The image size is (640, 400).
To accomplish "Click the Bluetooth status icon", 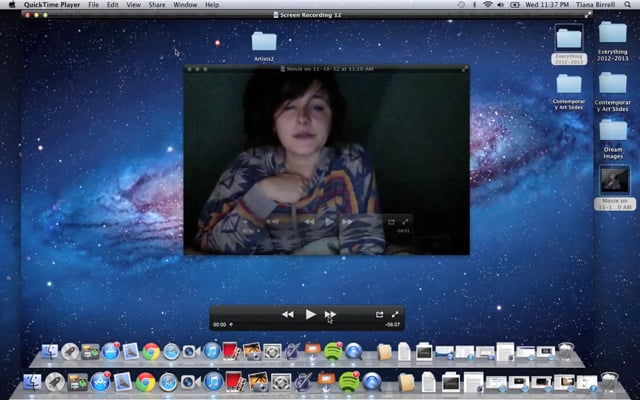I will (474, 4).
